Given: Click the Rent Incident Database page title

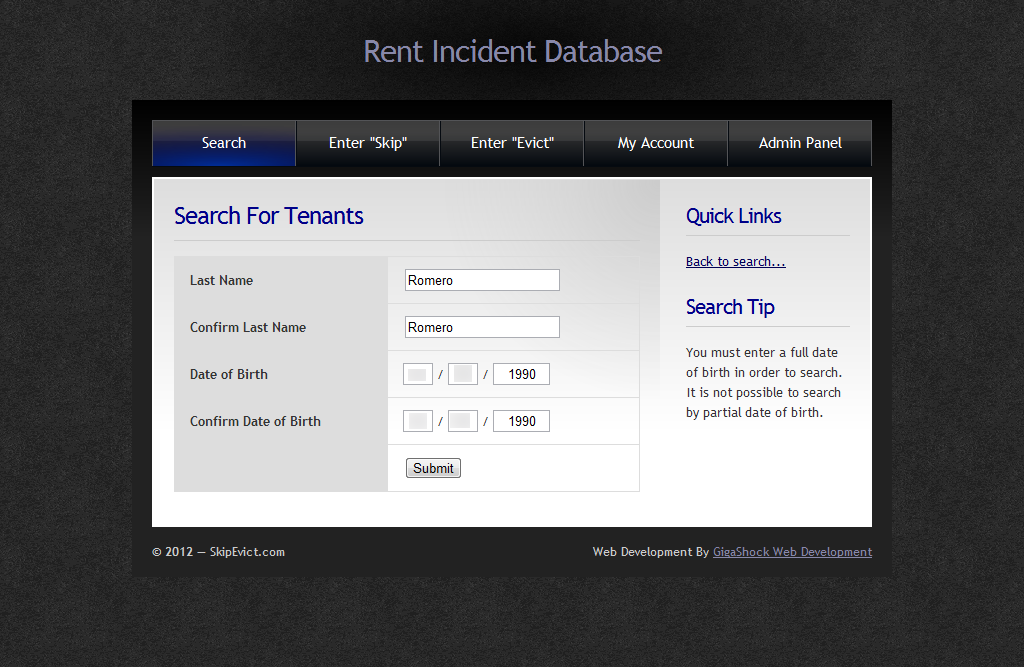Looking at the screenshot, I should click(512, 52).
